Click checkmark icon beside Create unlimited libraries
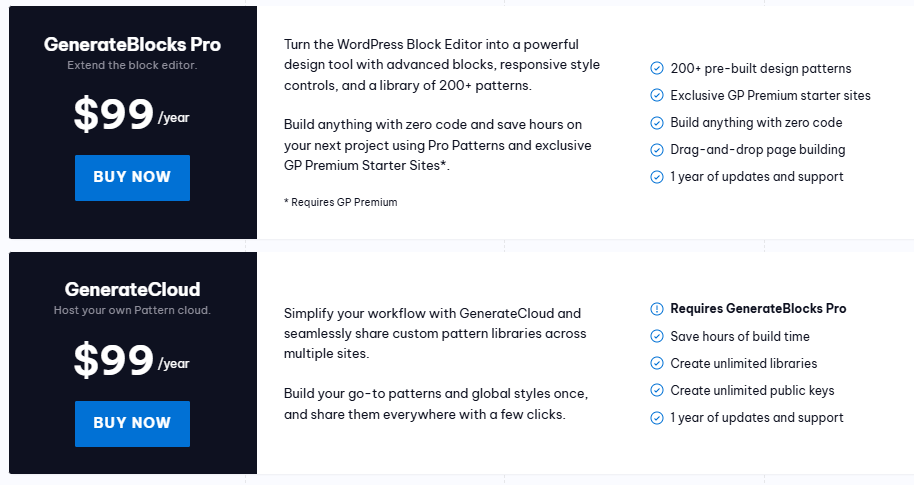914x485 pixels. [657, 363]
